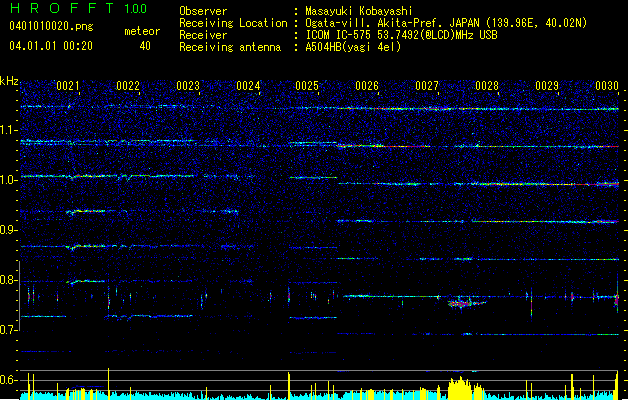This screenshot has width=629, height=400.
Task: Click time marker 0030
Action: 607,86
